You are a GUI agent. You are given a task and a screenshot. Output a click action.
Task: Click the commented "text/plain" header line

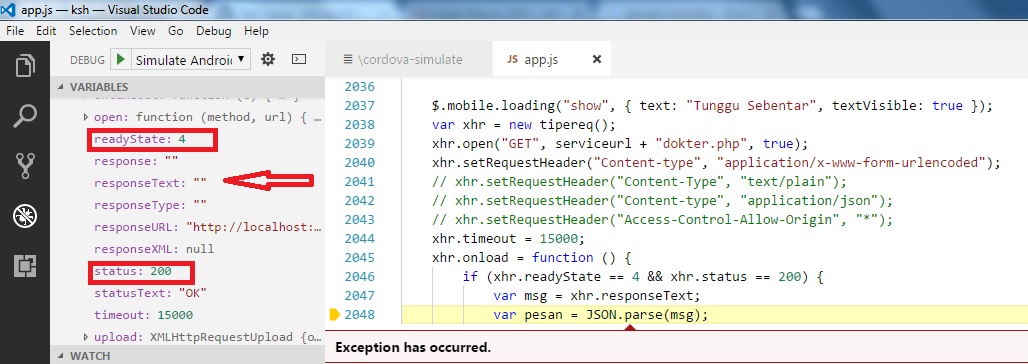coord(640,182)
